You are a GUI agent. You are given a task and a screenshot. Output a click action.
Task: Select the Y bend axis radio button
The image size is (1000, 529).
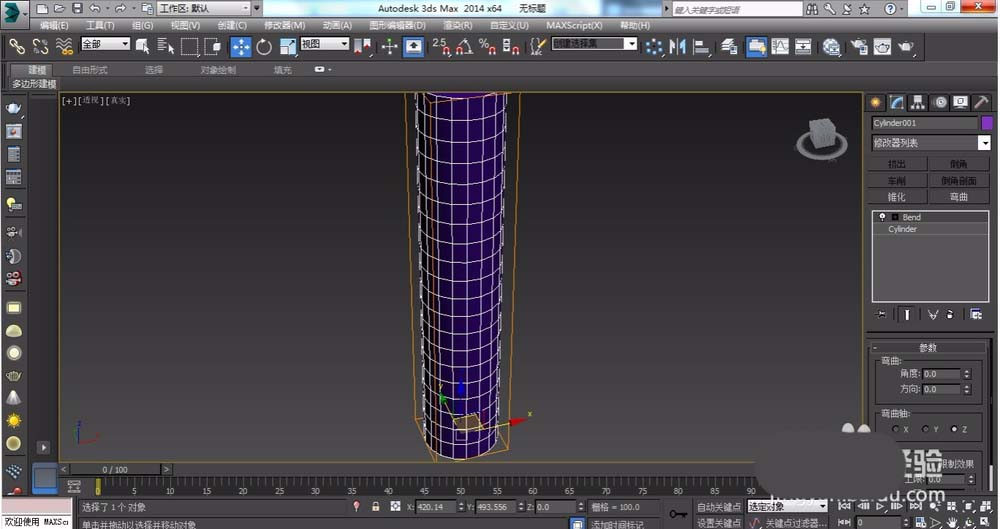(x=923, y=429)
